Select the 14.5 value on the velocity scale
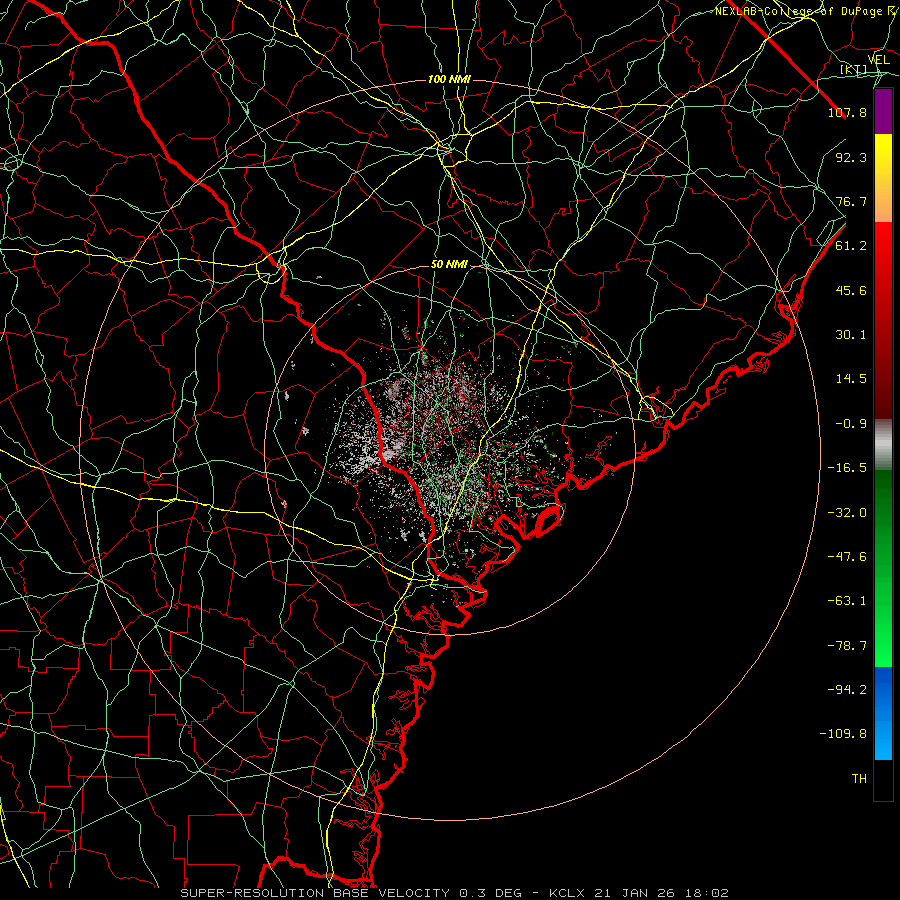 (851, 379)
